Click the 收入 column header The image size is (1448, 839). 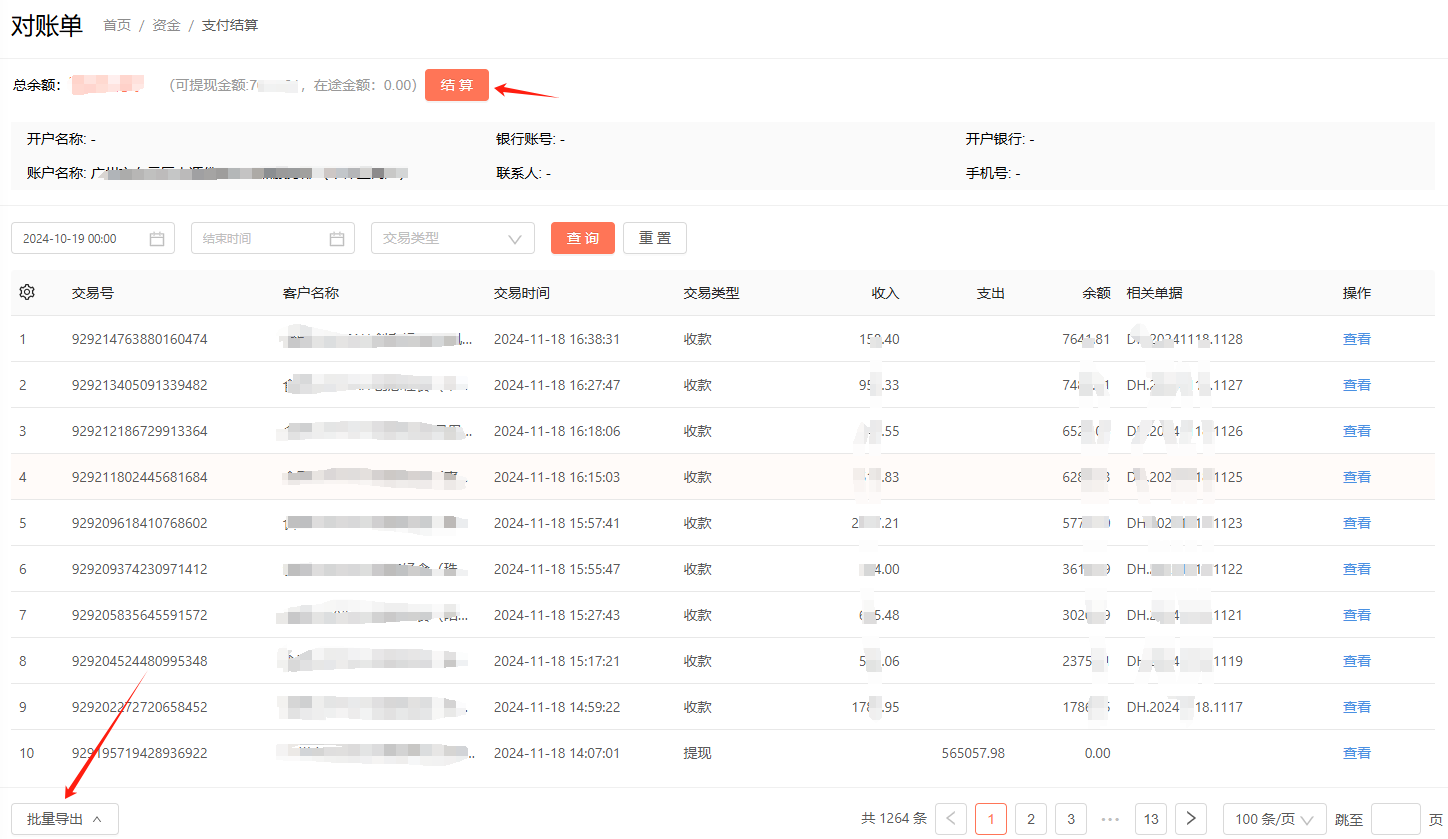[886, 293]
